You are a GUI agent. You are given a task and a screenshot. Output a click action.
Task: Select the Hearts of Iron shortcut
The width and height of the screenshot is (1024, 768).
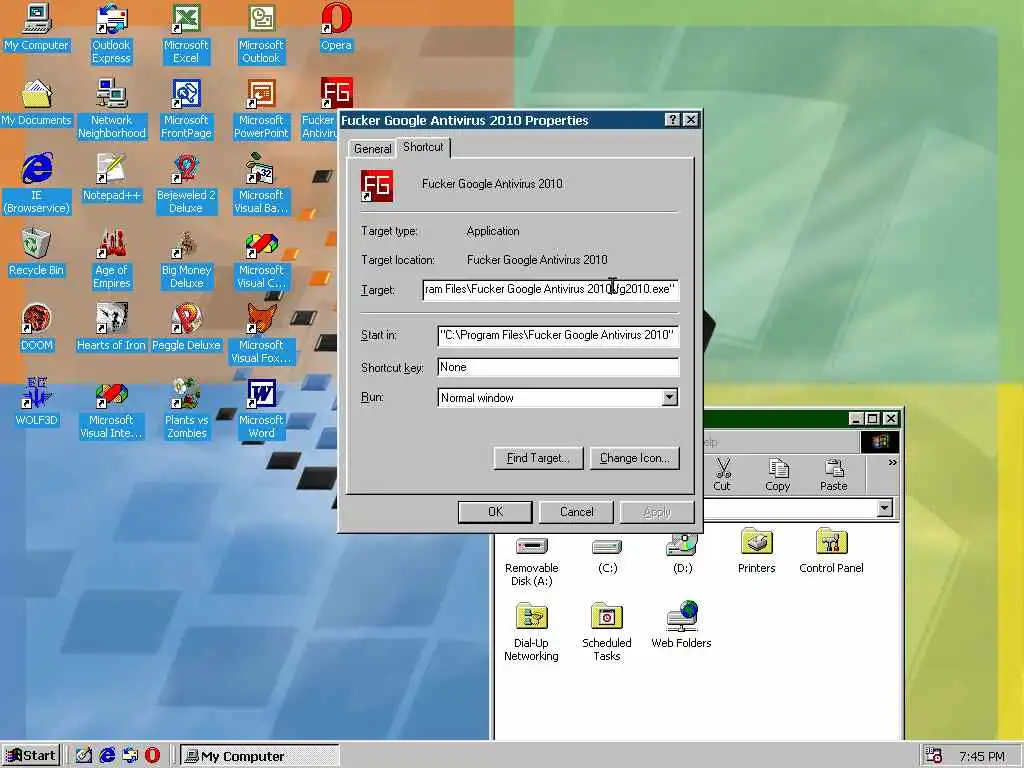[112, 328]
